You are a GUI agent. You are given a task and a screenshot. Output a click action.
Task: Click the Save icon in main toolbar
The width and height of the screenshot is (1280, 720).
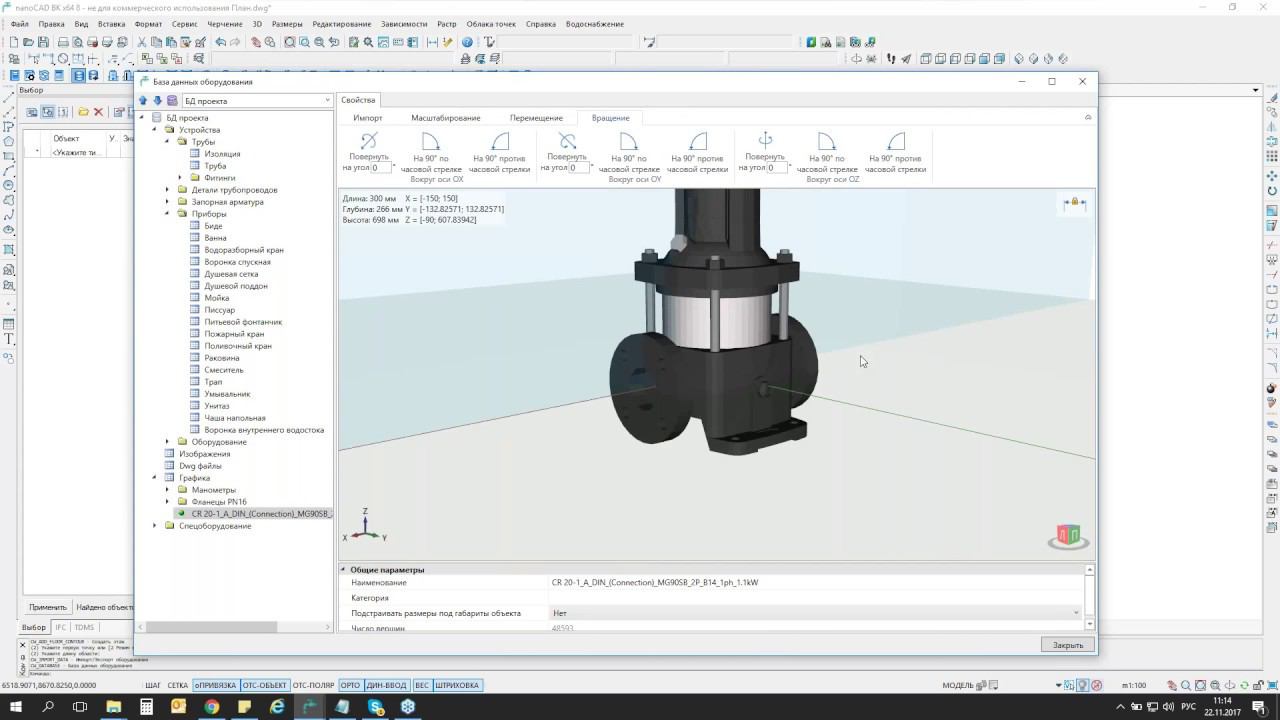pyautogui.click(x=43, y=42)
